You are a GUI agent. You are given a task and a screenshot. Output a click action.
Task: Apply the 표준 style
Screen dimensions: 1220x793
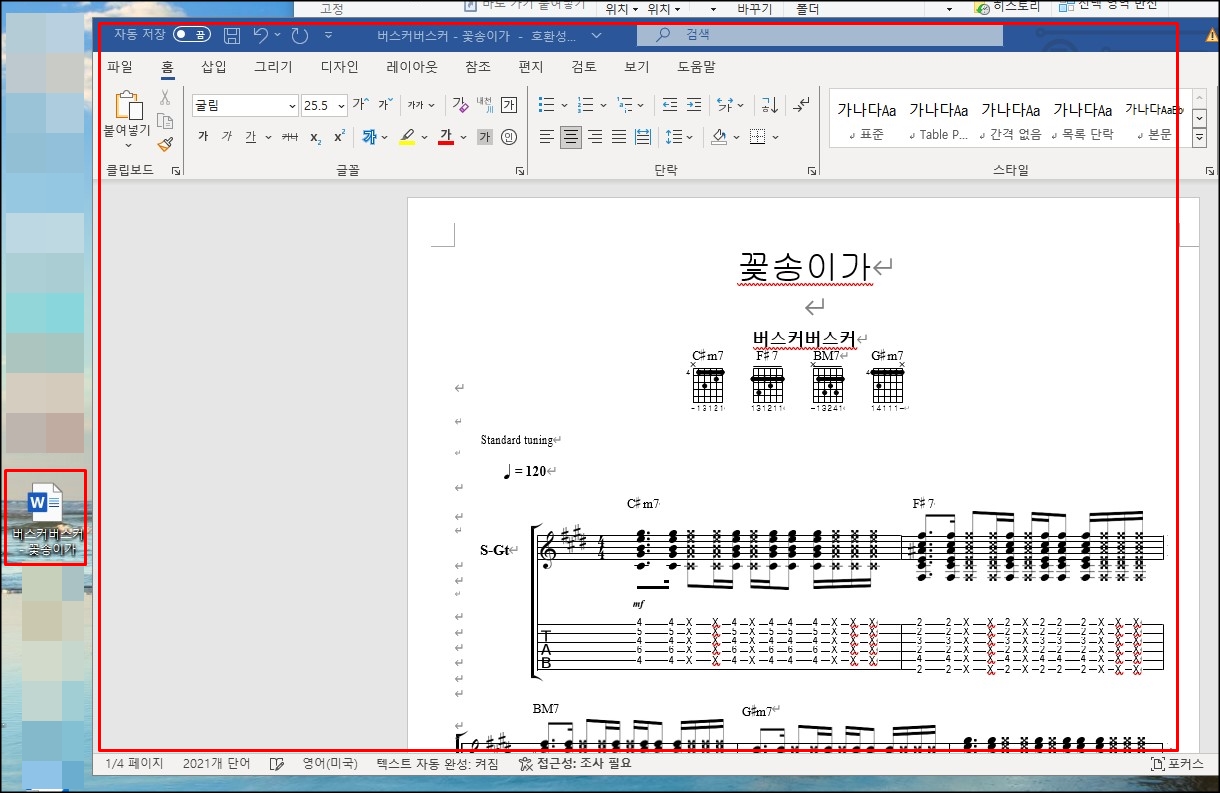coord(867,119)
